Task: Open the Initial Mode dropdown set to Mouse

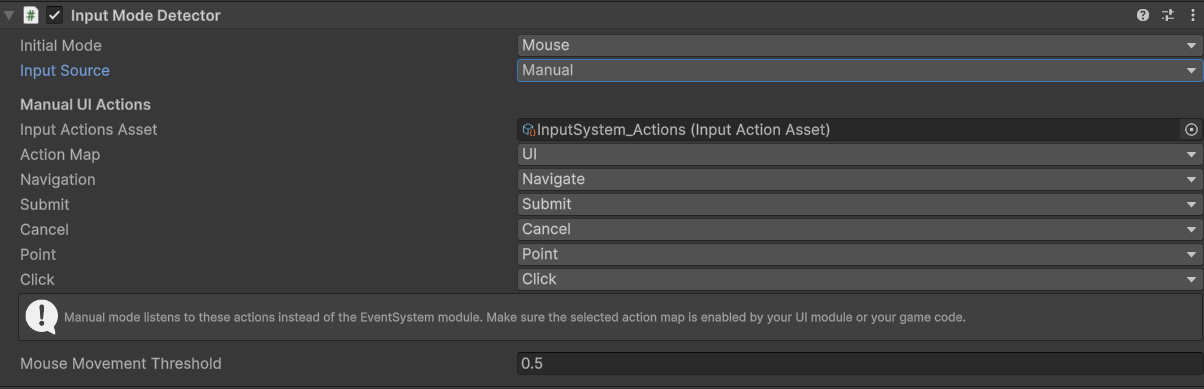Action: pyautogui.click(x=860, y=45)
